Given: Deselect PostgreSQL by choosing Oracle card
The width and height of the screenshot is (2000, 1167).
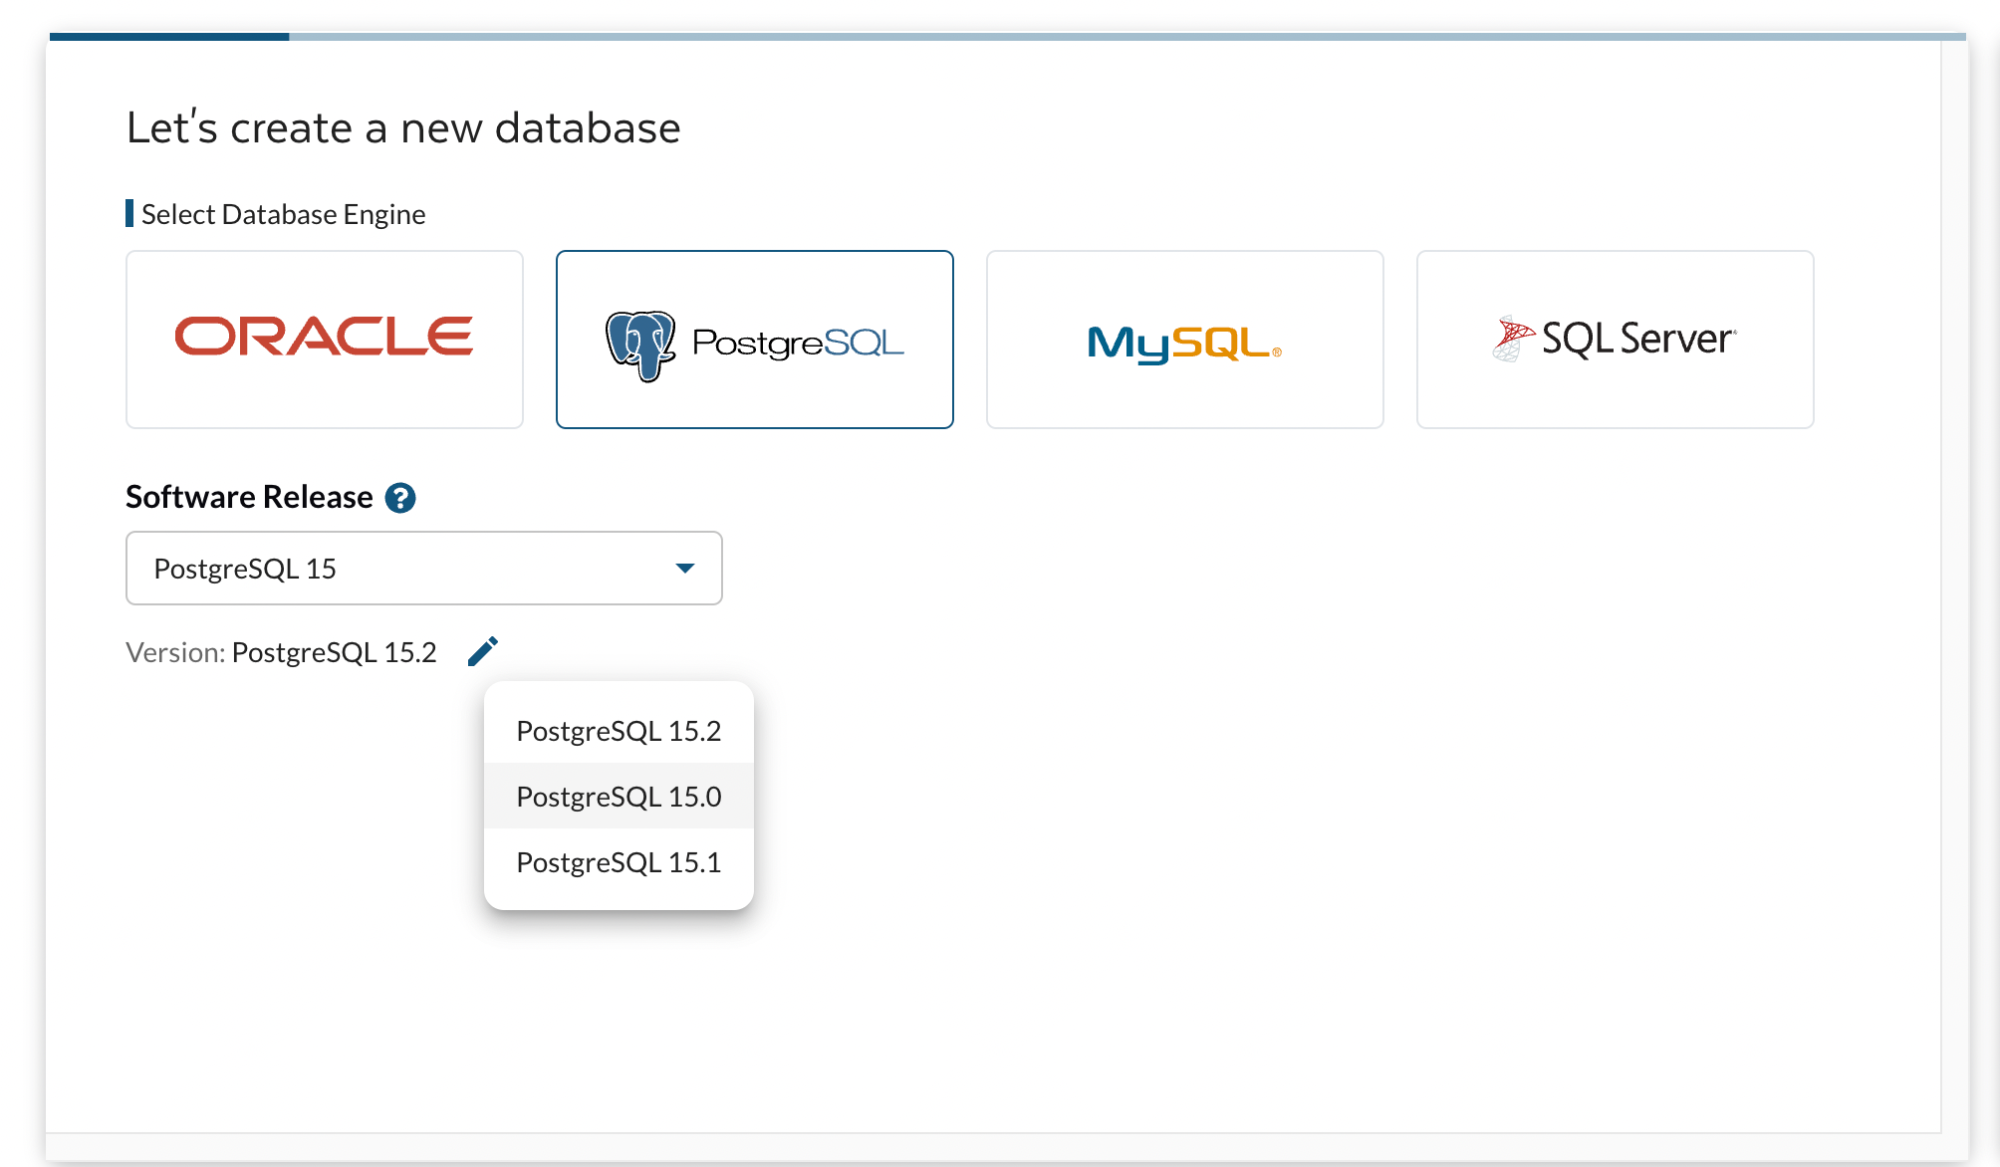Looking at the screenshot, I should (323, 339).
